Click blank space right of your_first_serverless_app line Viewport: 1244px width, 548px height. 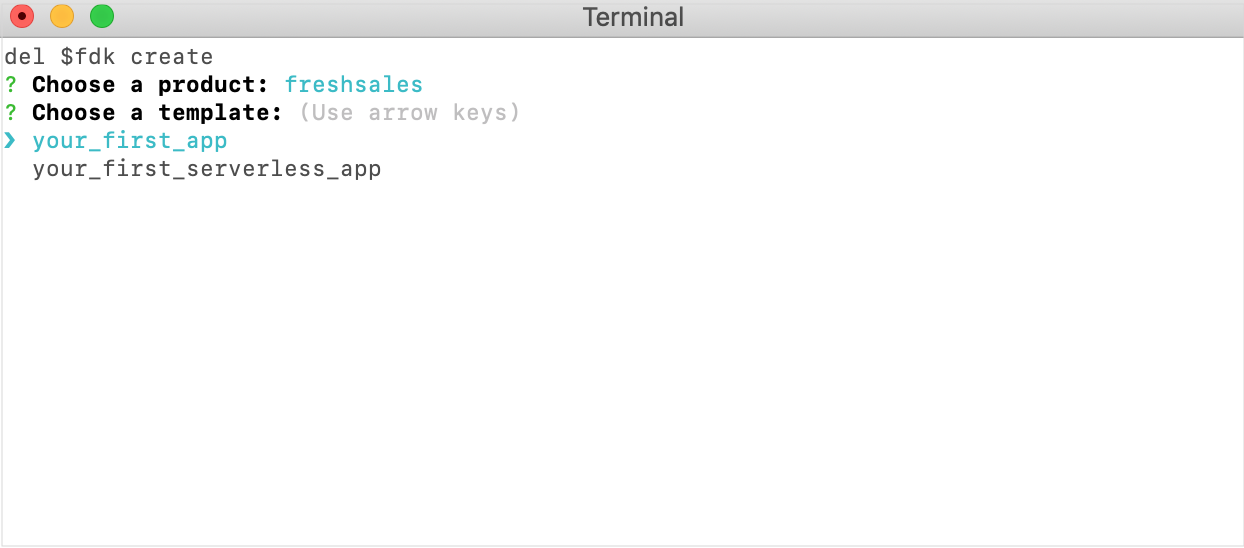(x=810, y=169)
